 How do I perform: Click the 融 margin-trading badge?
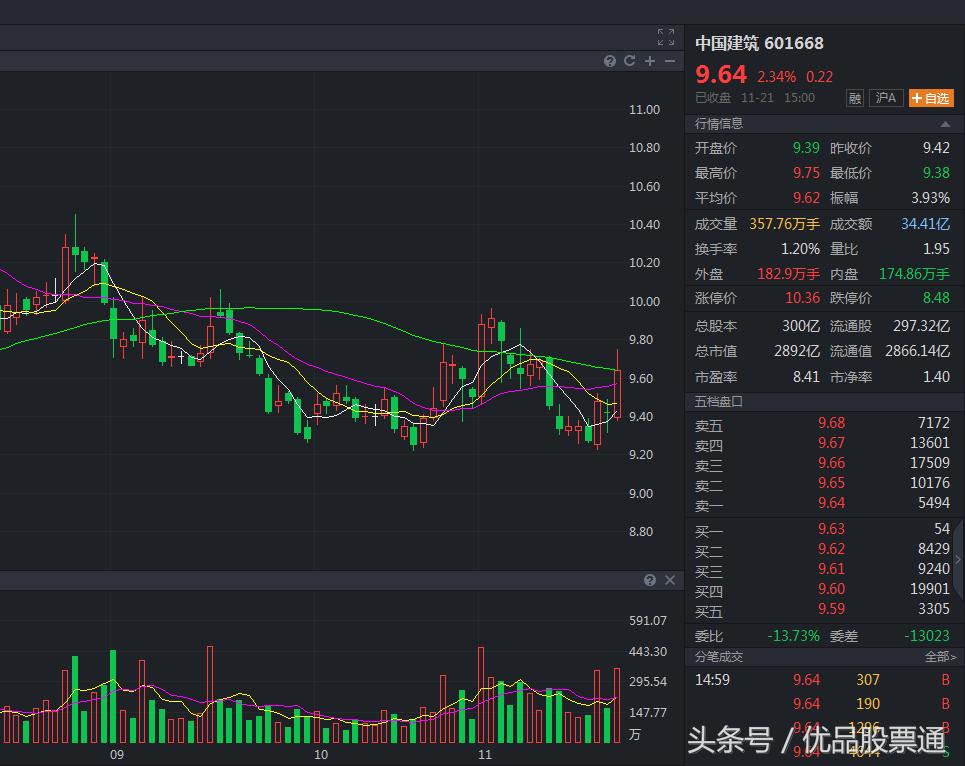coord(855,98)
